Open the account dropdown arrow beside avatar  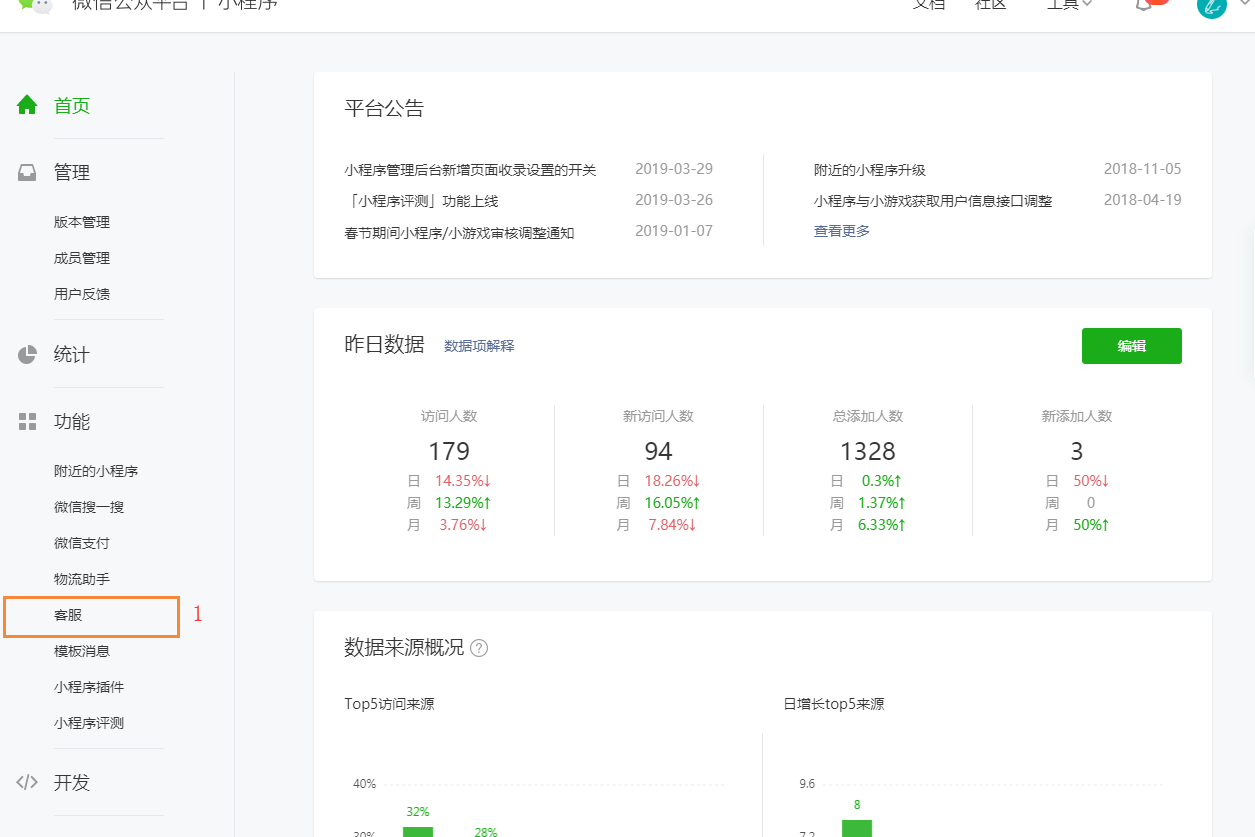click(1243, 5)
